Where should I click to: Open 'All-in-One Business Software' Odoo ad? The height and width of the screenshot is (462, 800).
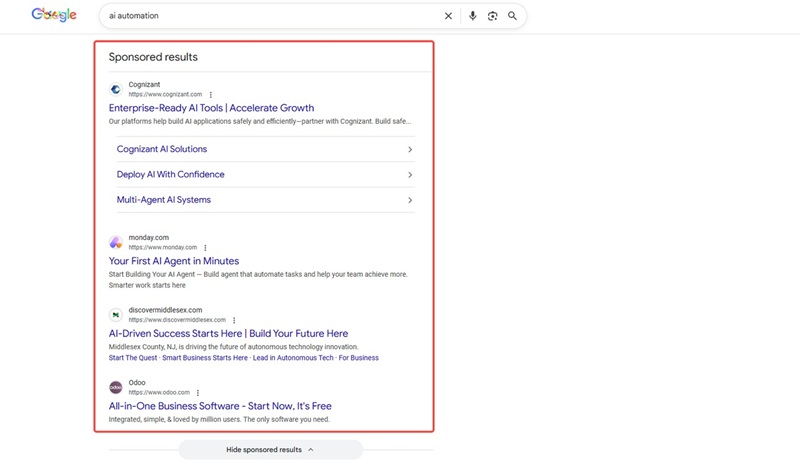[x=220, y=406]
